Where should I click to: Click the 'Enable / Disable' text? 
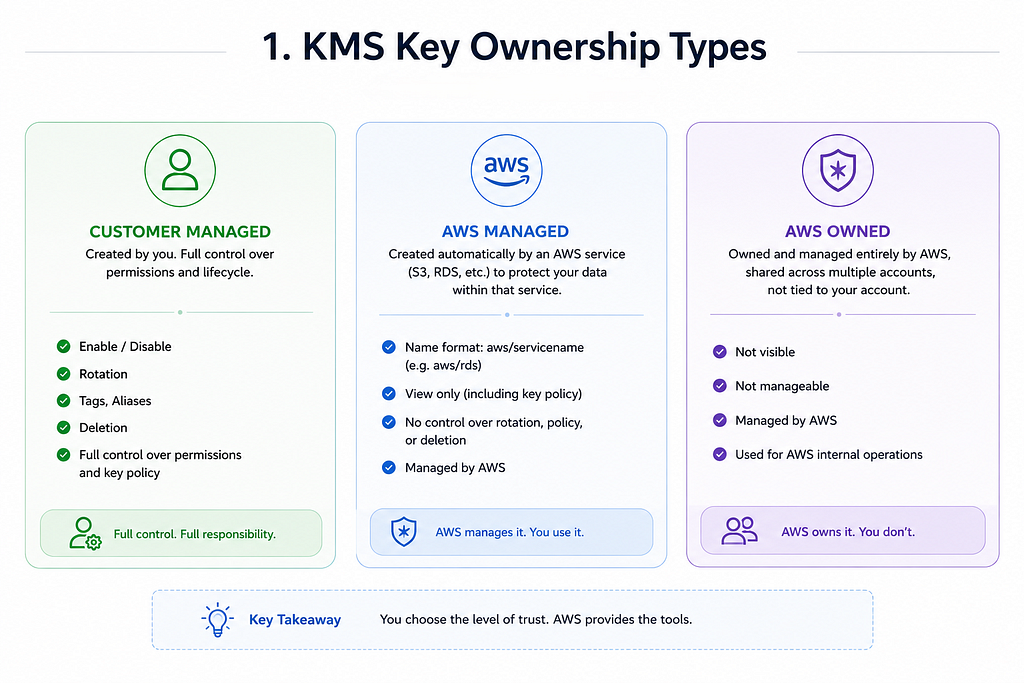tap(125, 347)
